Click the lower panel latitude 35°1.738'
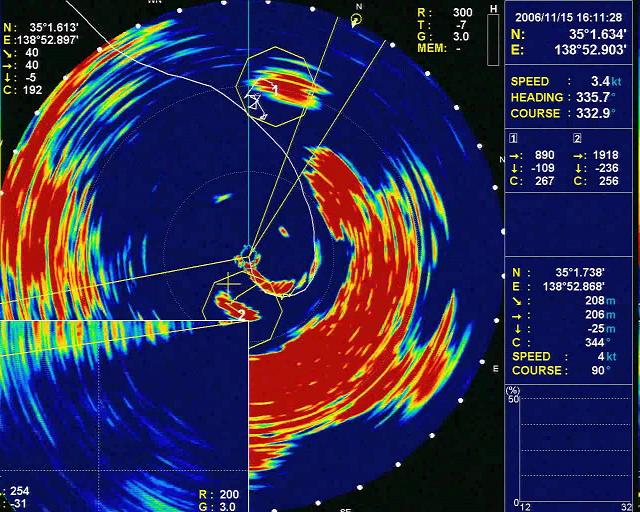Screen dimensions: 640x512 coord(580,272)
